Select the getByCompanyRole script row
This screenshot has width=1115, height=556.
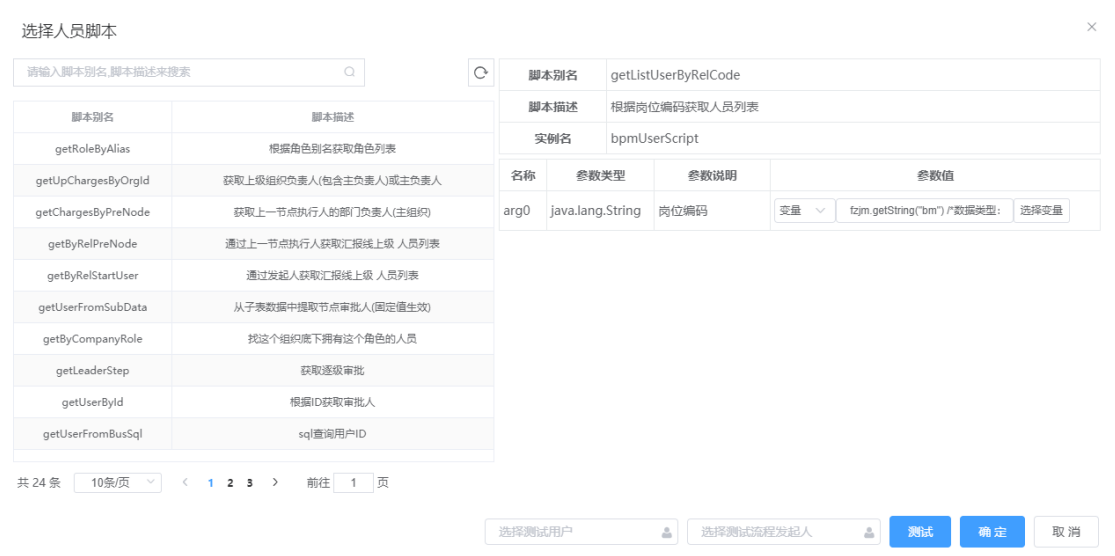click(x=254, y=338)
